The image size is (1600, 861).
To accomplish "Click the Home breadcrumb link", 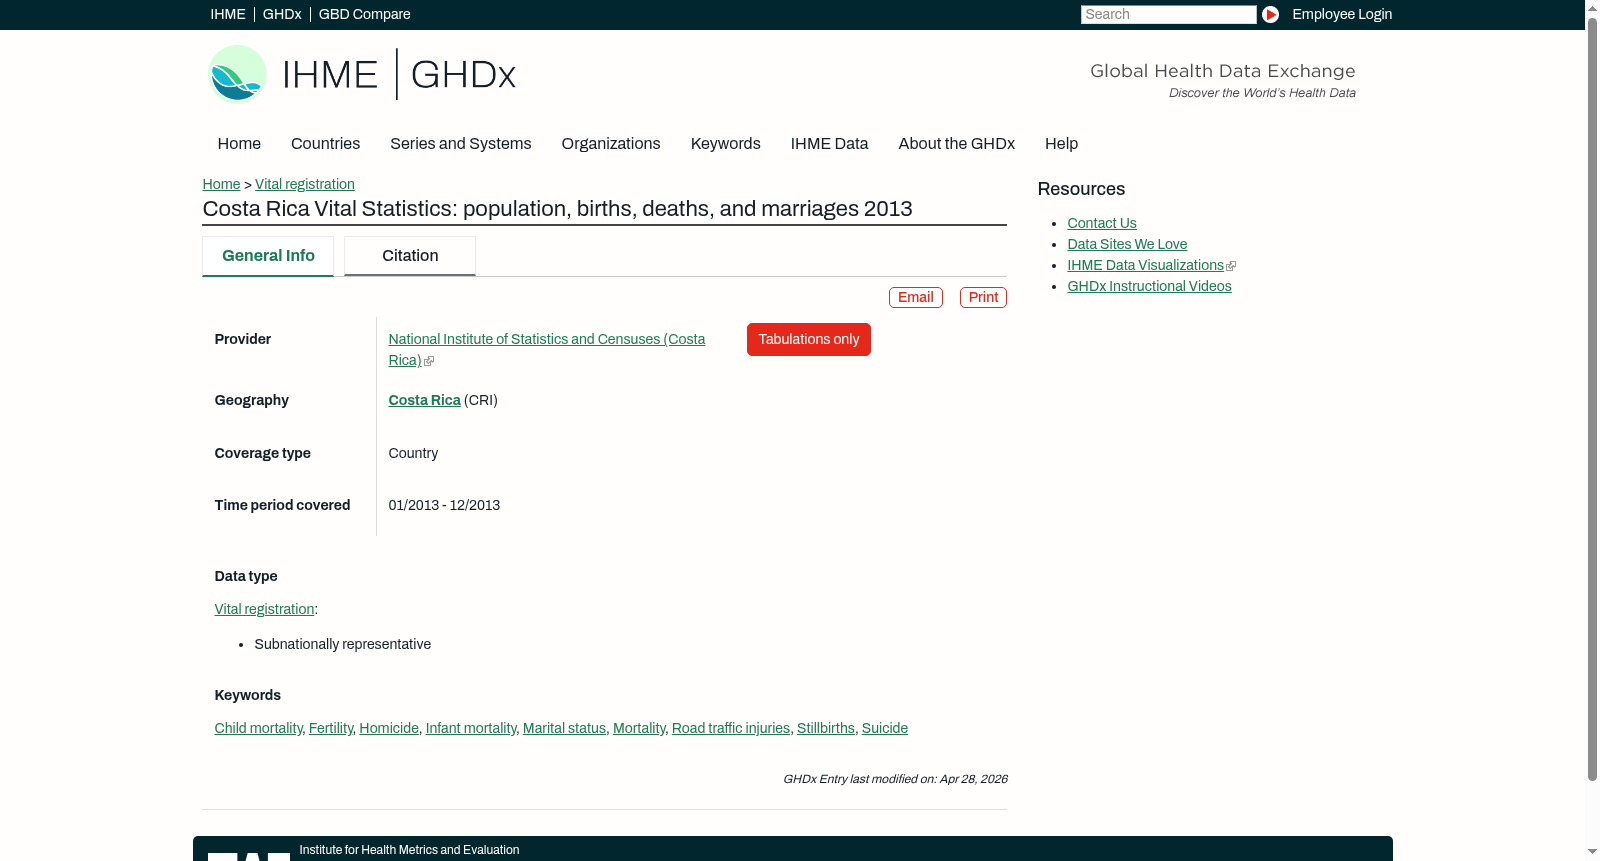I will pyautogui.click(x=221, y=184).
